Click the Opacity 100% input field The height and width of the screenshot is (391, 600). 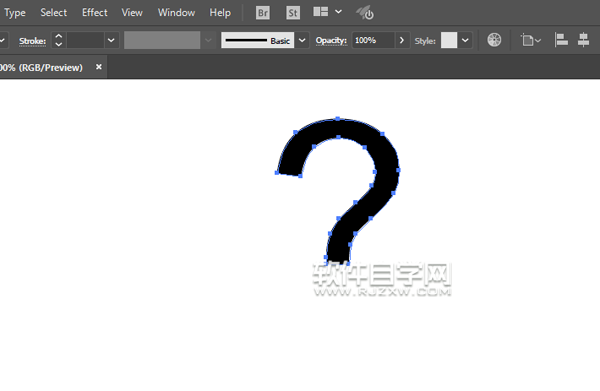373,40
